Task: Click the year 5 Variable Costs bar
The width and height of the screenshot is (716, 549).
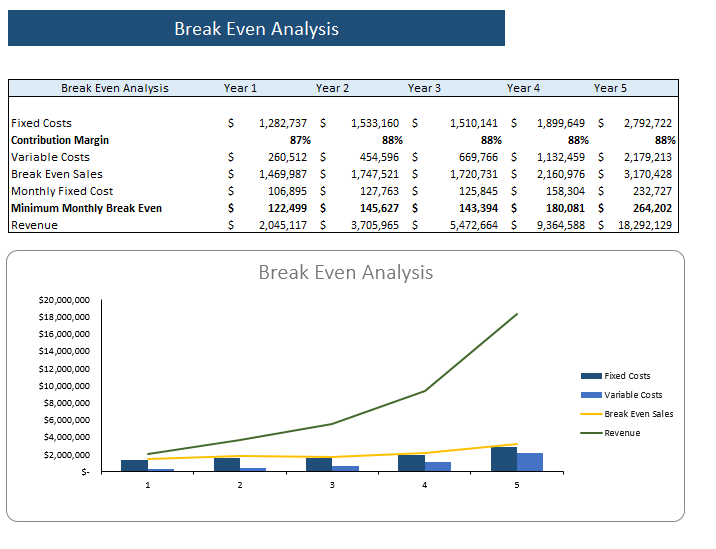Action: coord(530,462)
